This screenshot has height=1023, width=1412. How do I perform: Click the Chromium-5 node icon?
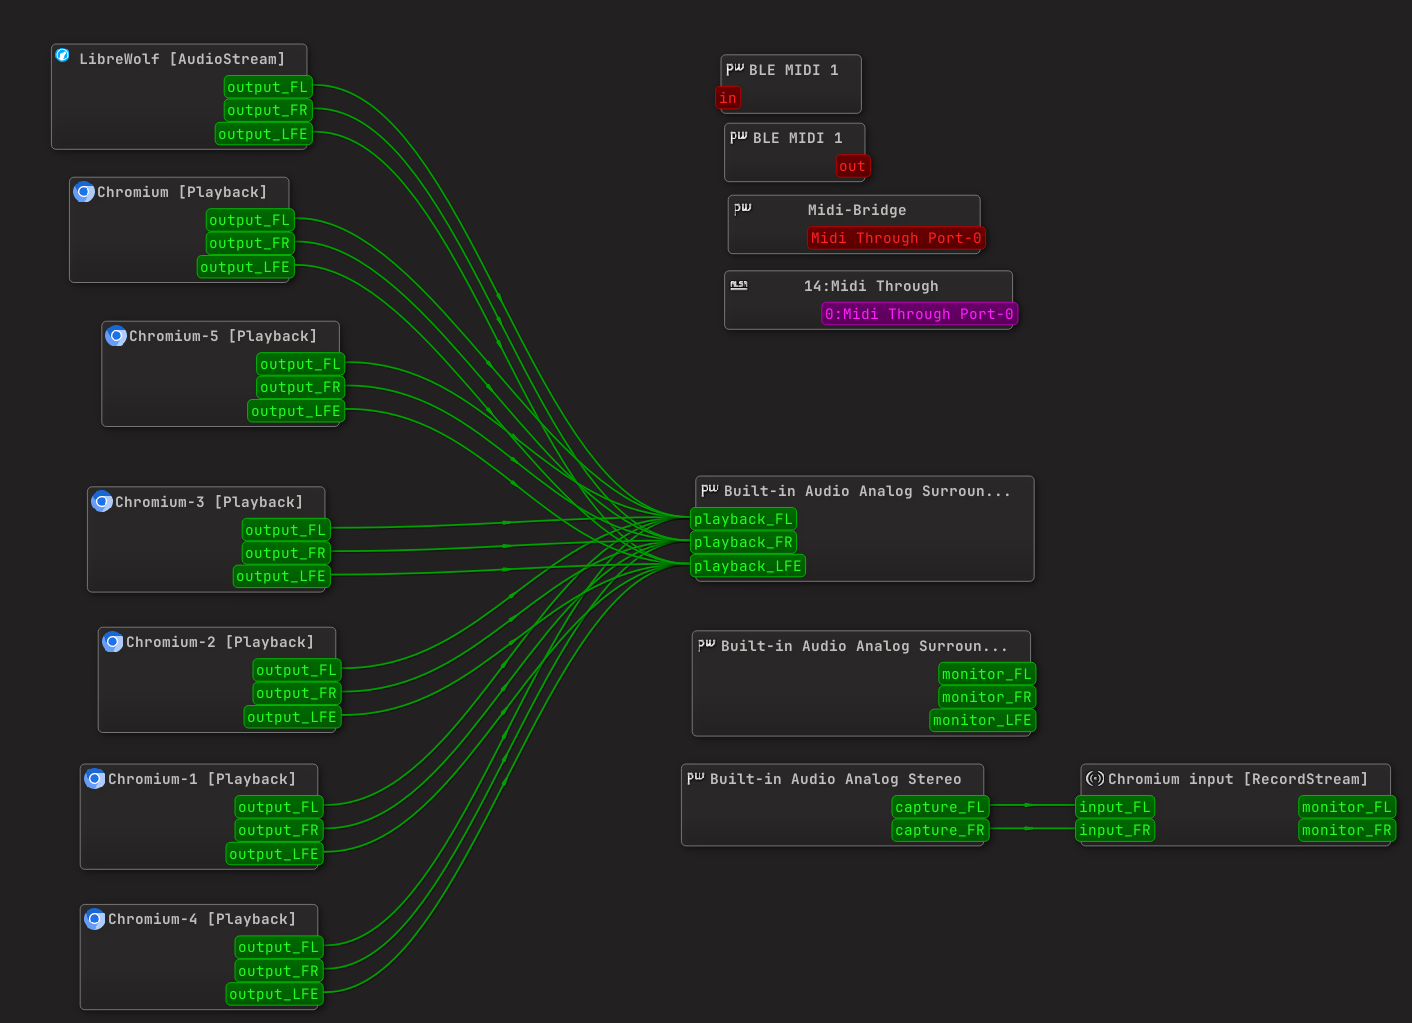116,336
